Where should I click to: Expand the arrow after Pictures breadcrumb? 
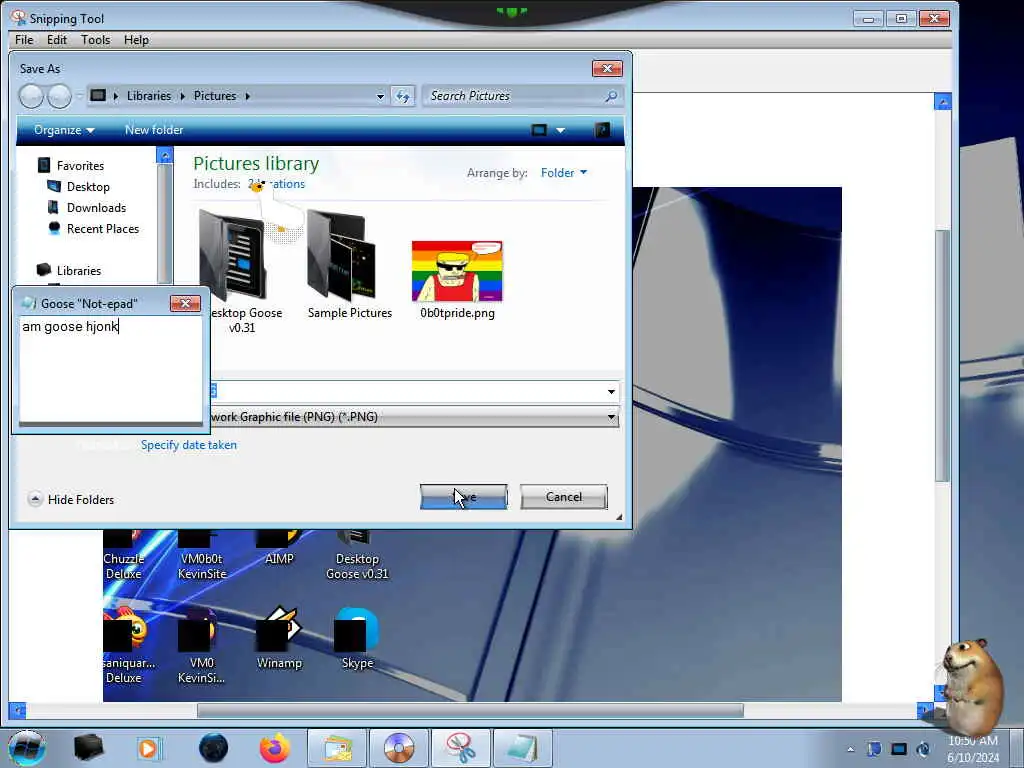pyautogui.click(x=248, y=96)
